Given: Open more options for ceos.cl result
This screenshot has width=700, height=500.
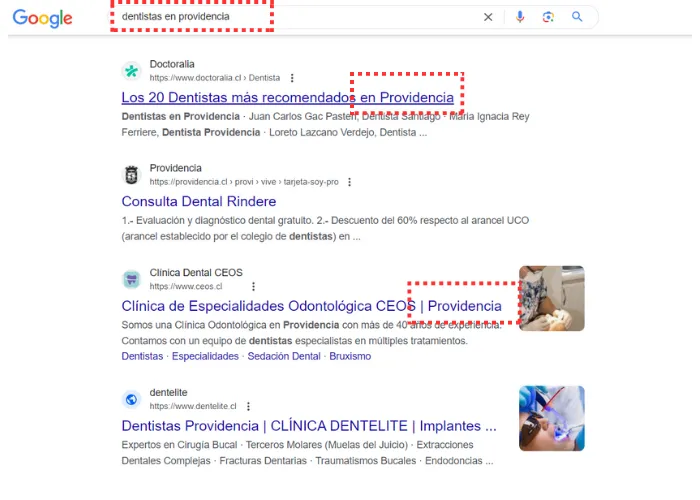Looking at the screenshot, I should (x=253, y=287).
